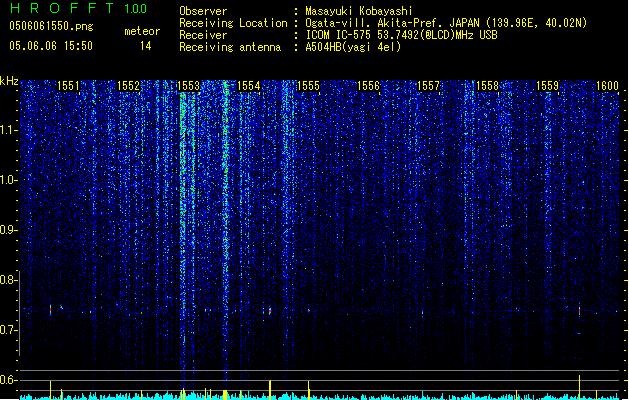This screenshot has width=629, height=400.
Task: Click the 1552 time marker
Action: pos(128,86)
